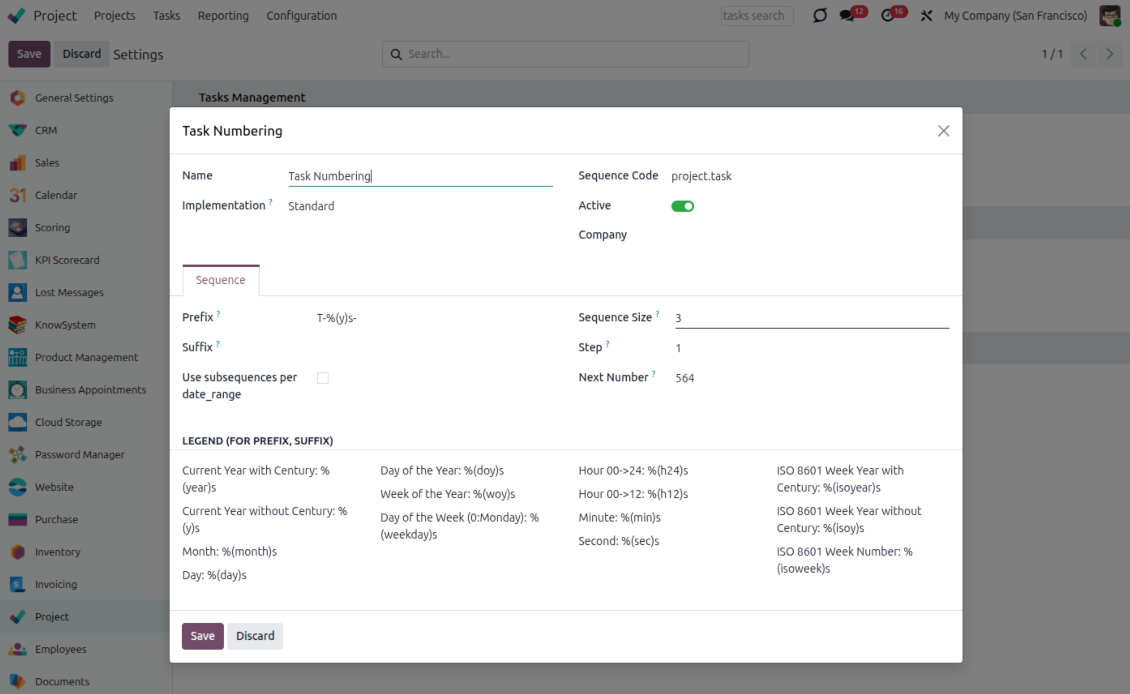Open the Company selection field

pos(810,235)
